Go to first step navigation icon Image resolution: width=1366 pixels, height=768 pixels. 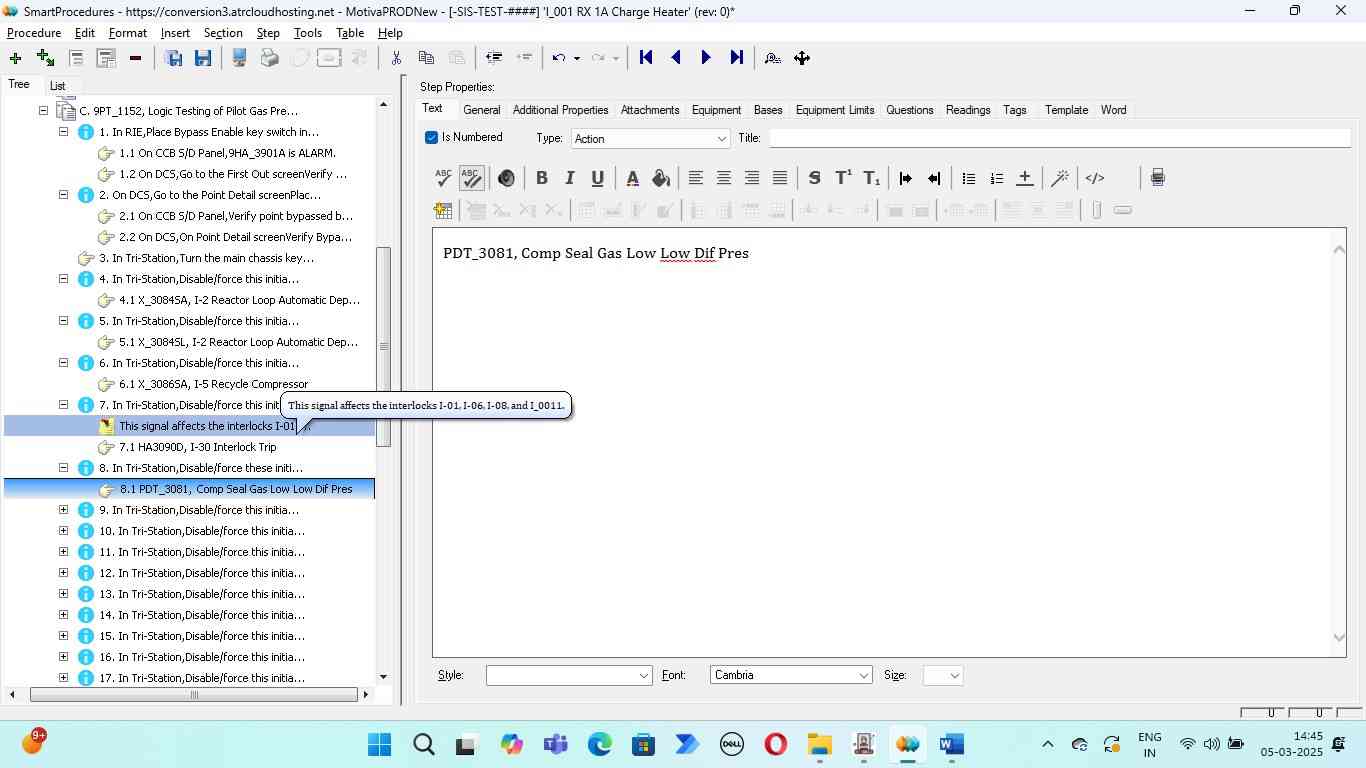[x=646, y=58]
